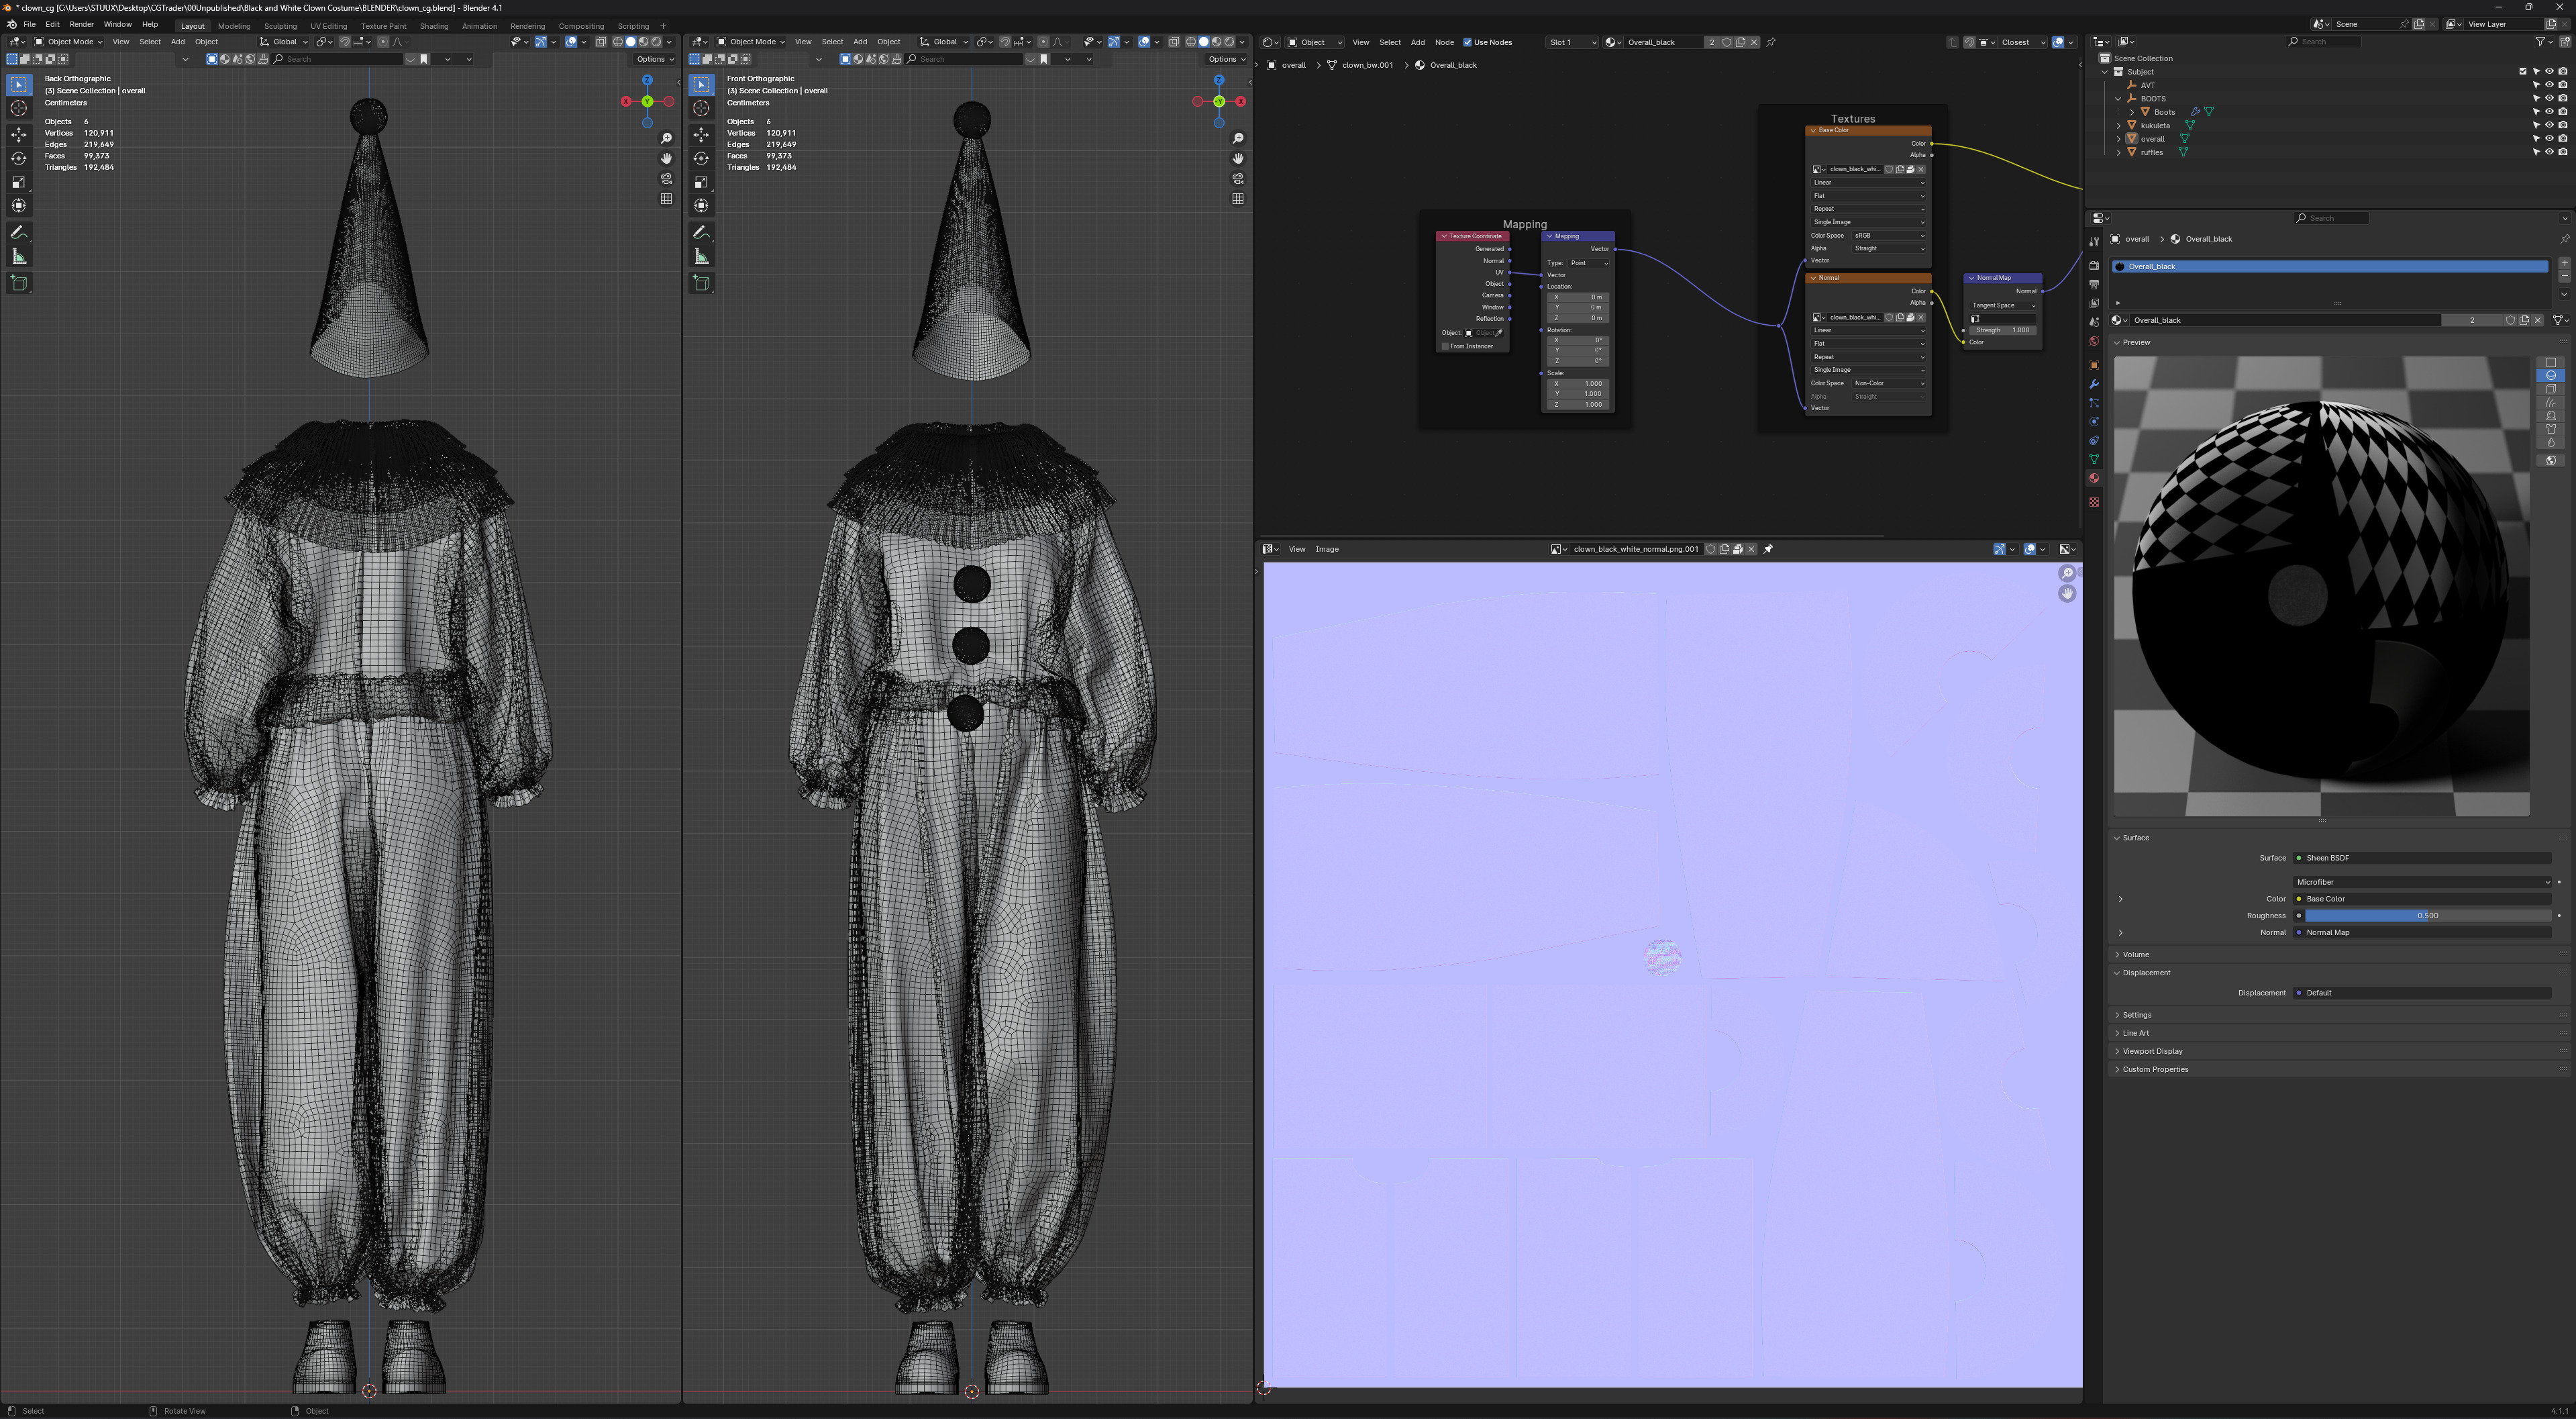Open the Output properties tab
The width and height of the screenshot is (2576, 1419).
click(2094, 285)
